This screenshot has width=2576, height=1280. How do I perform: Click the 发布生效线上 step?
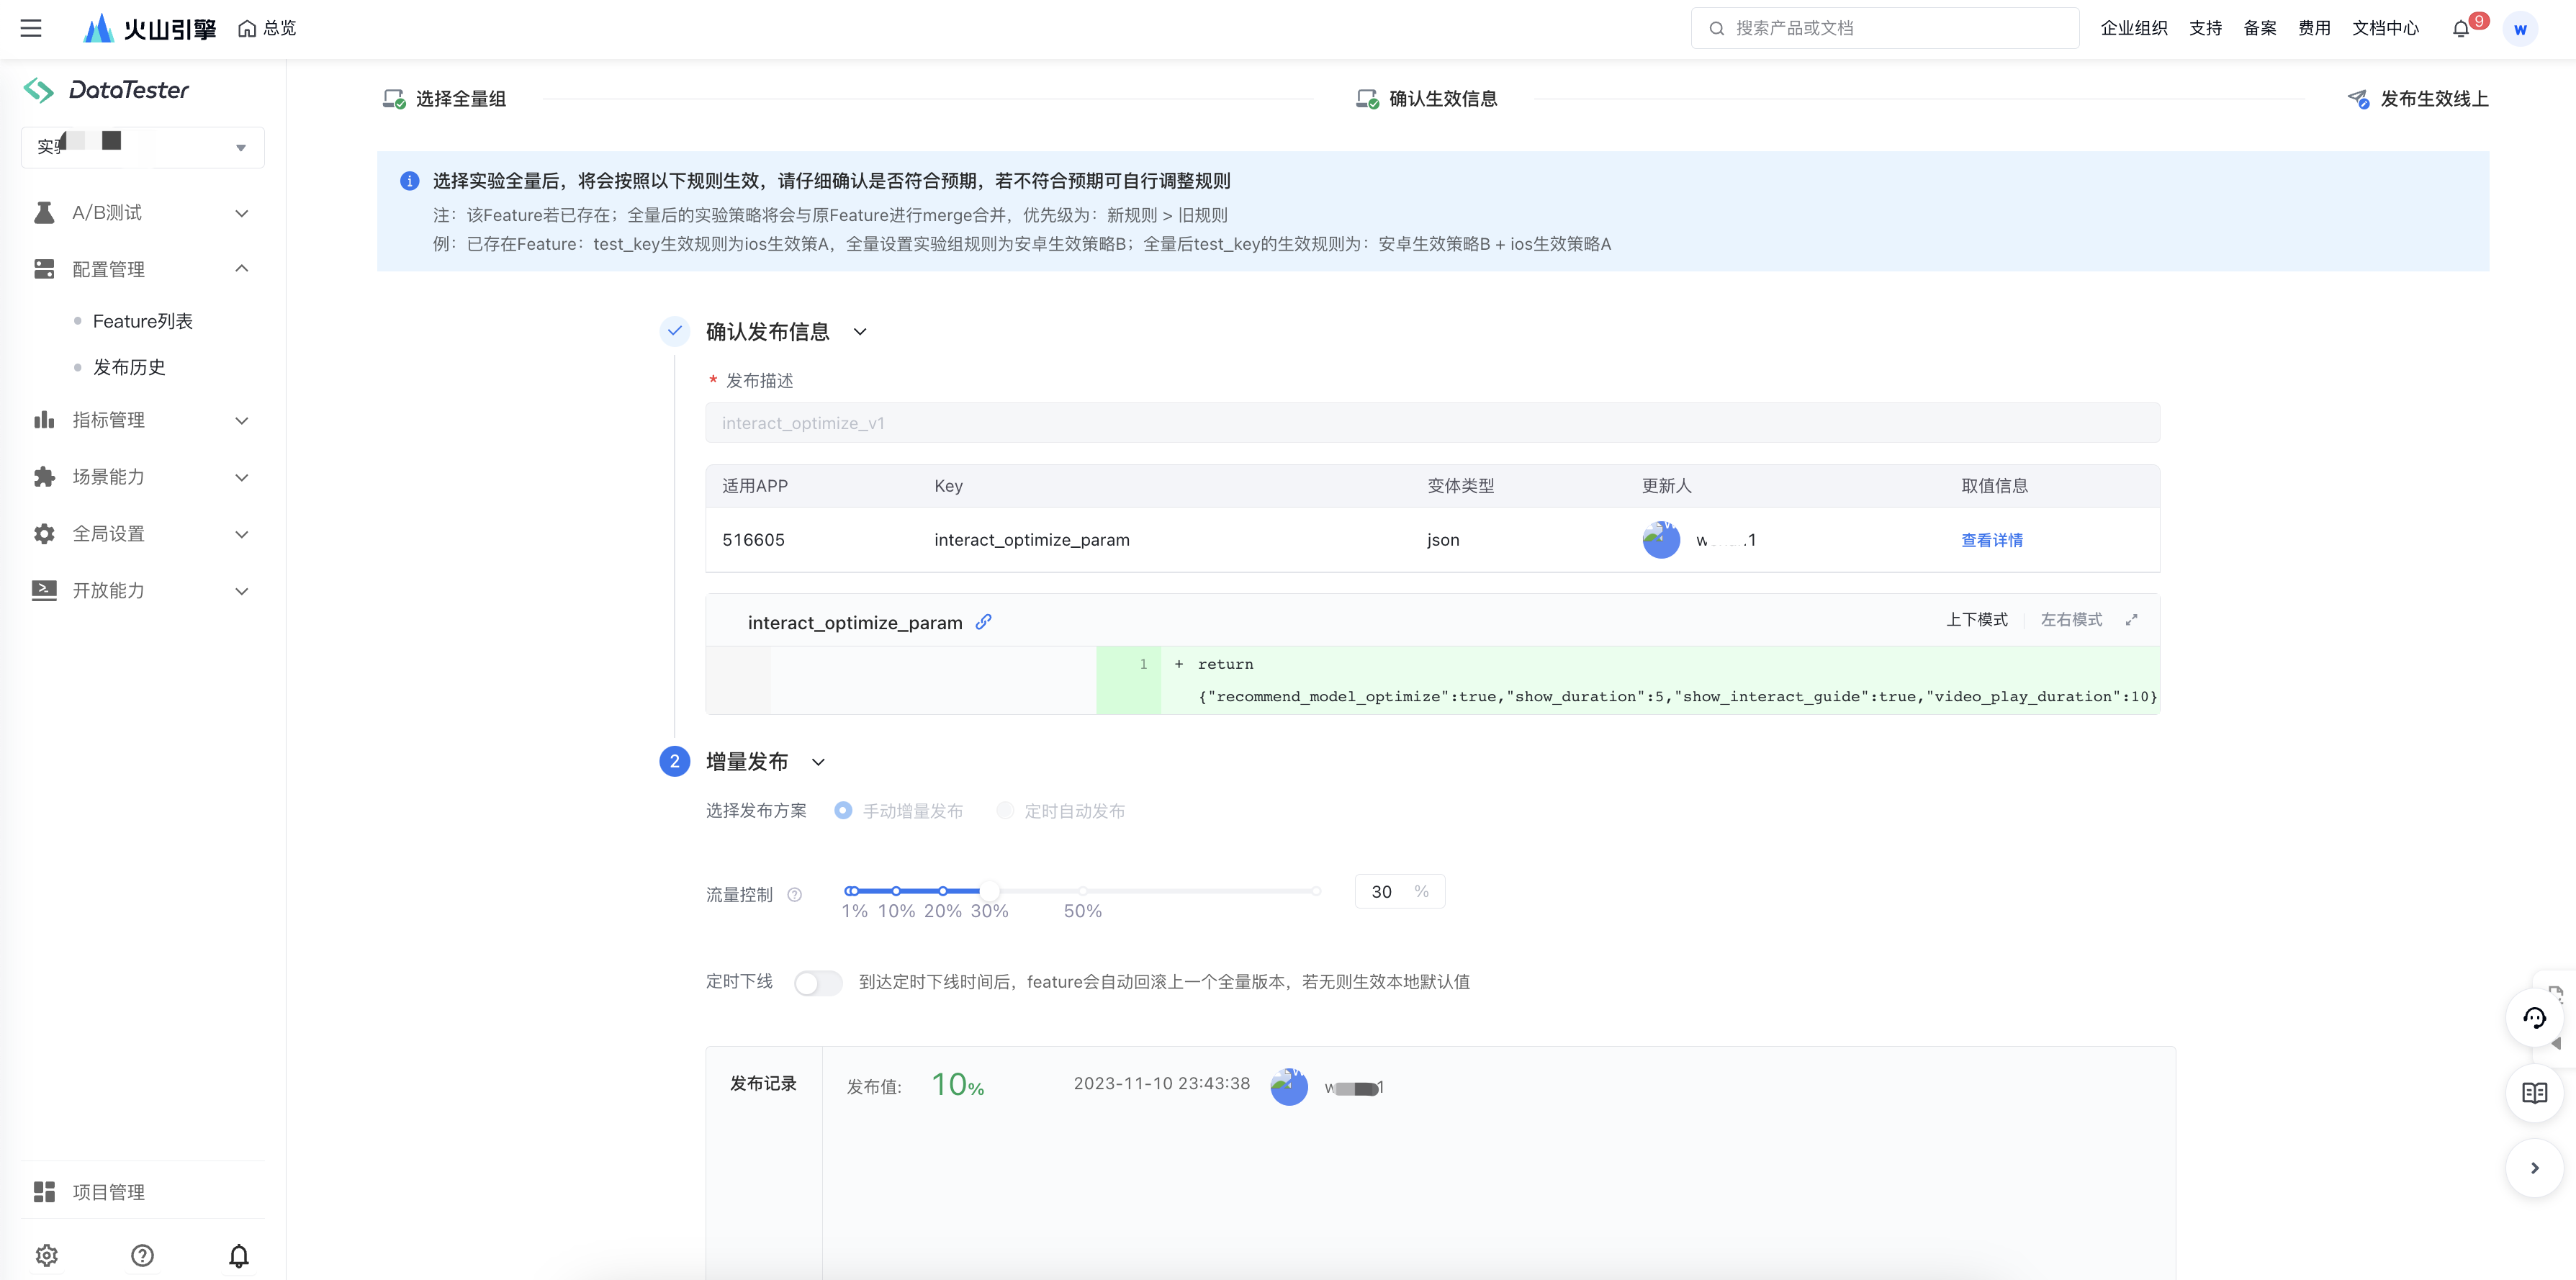point(2418,99)
